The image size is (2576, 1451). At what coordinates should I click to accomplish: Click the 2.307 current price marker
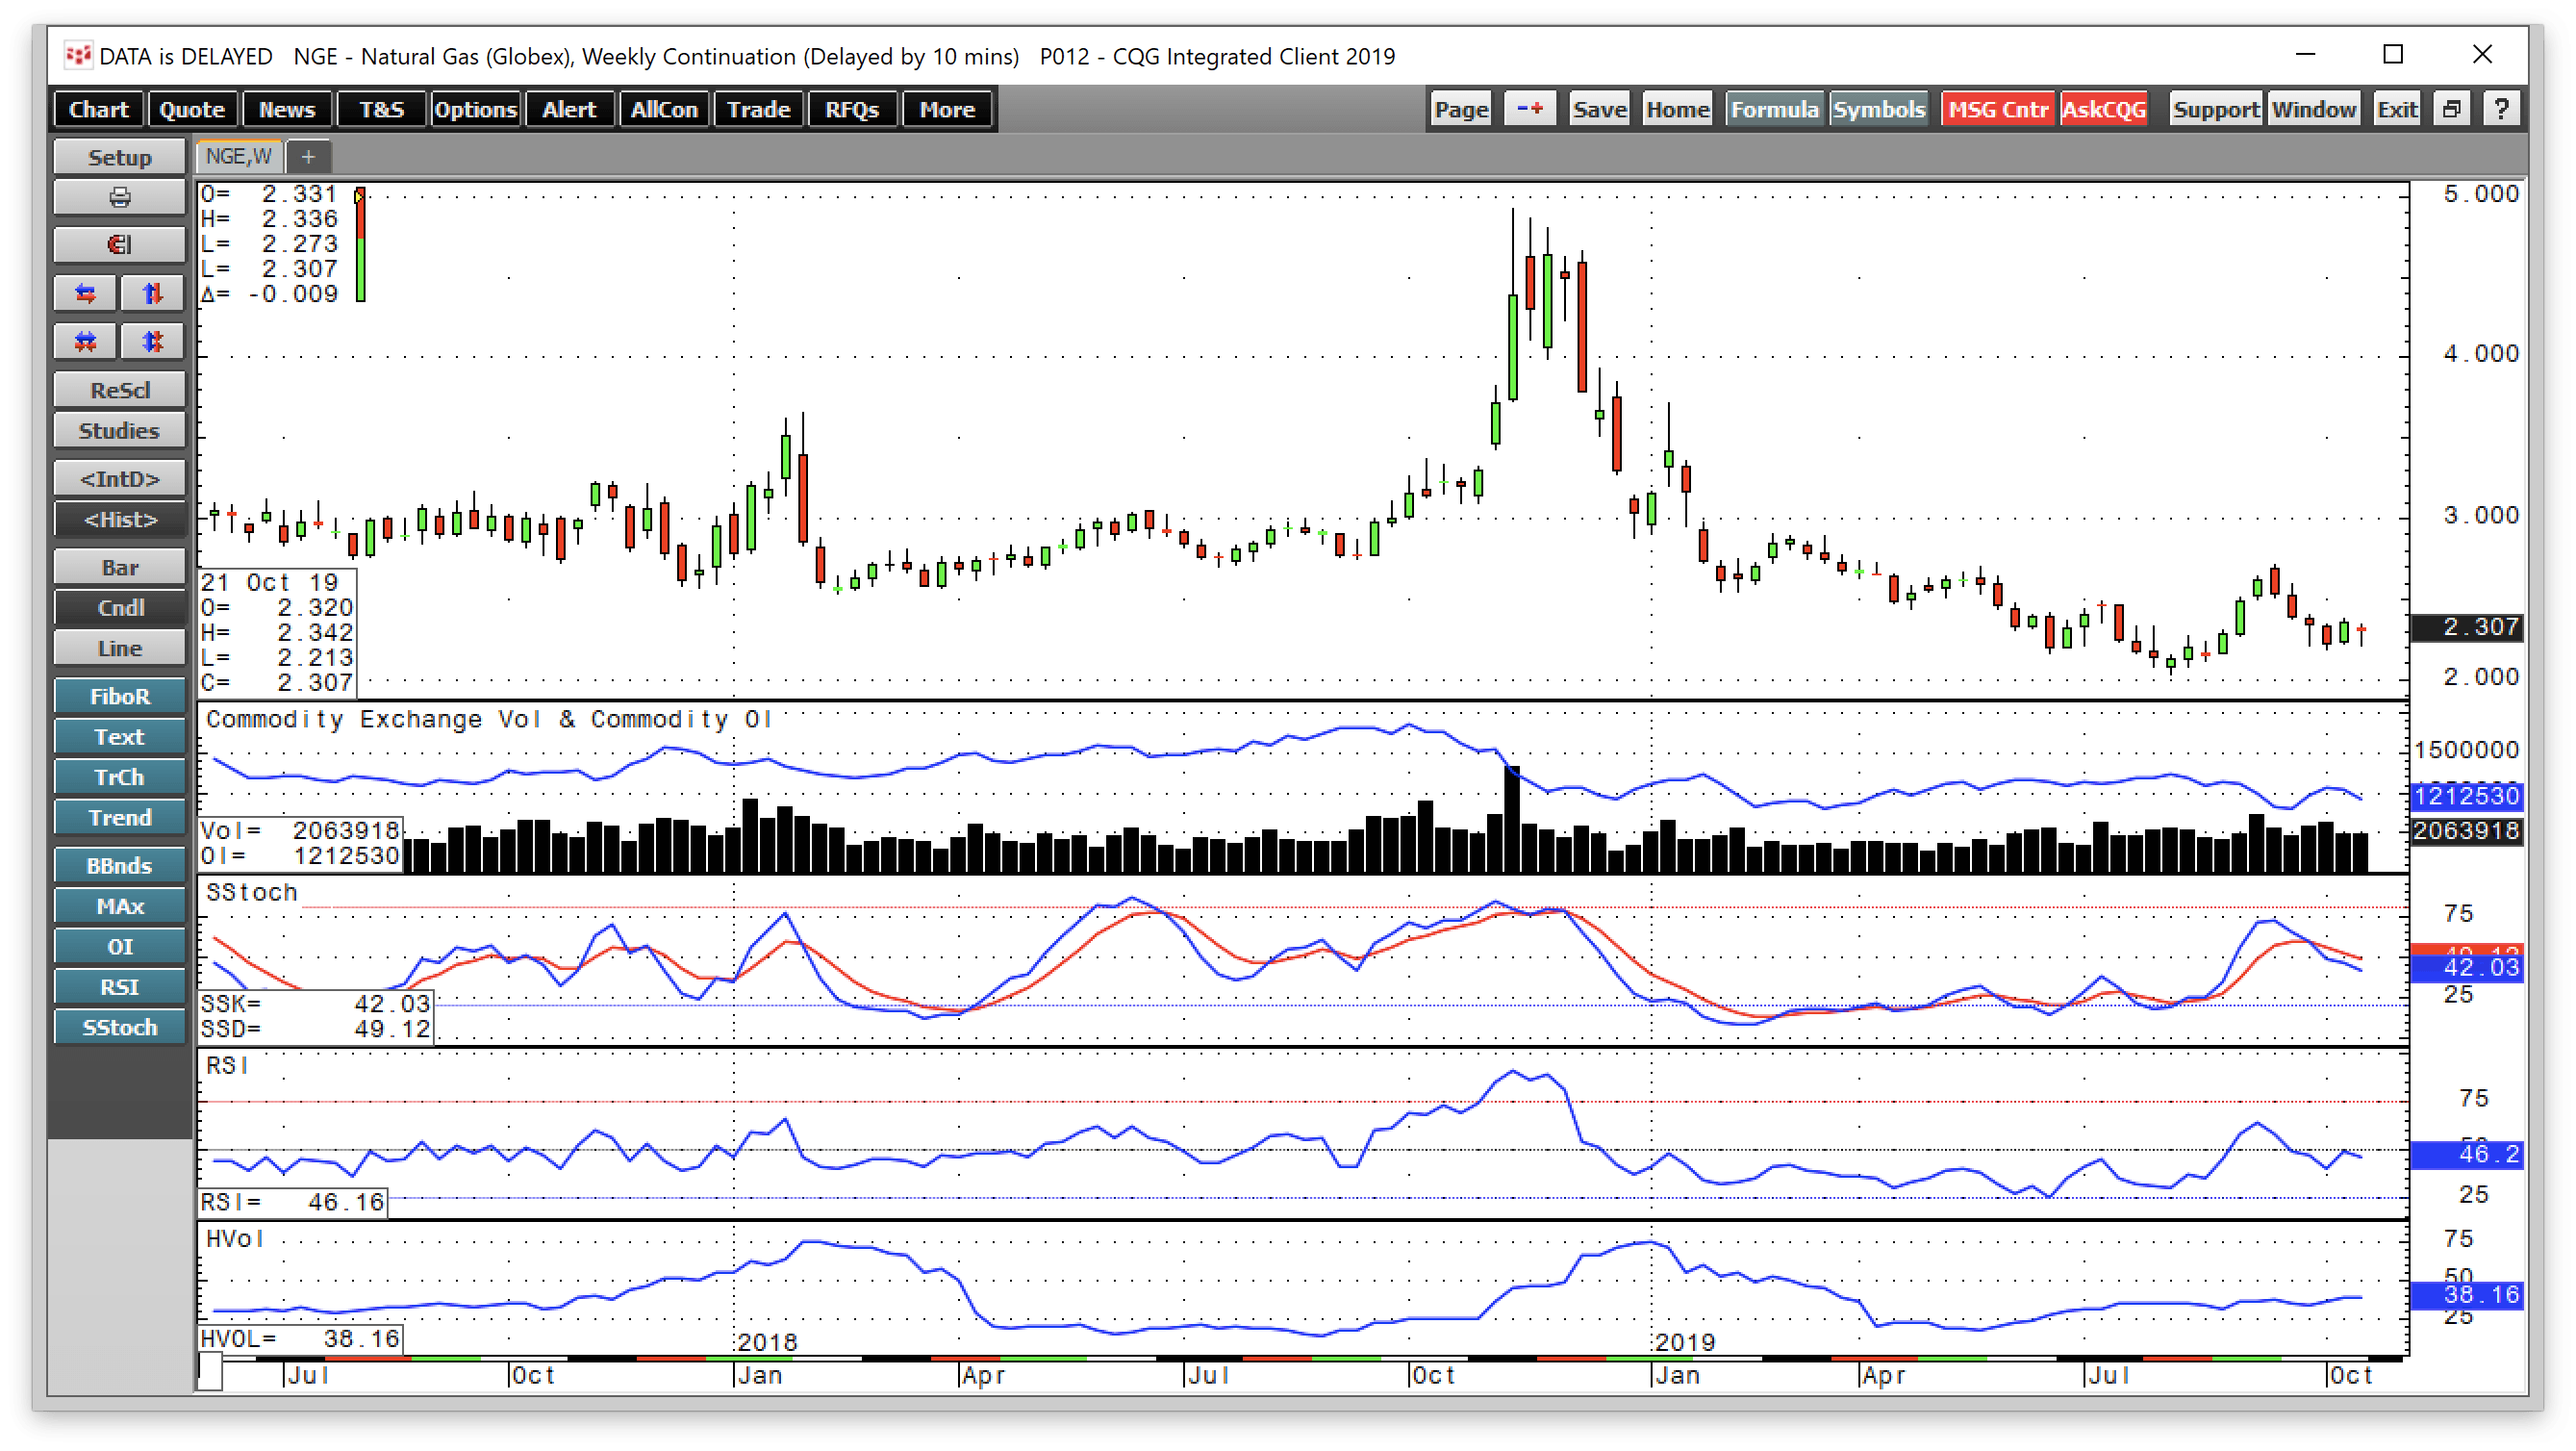2466,627
